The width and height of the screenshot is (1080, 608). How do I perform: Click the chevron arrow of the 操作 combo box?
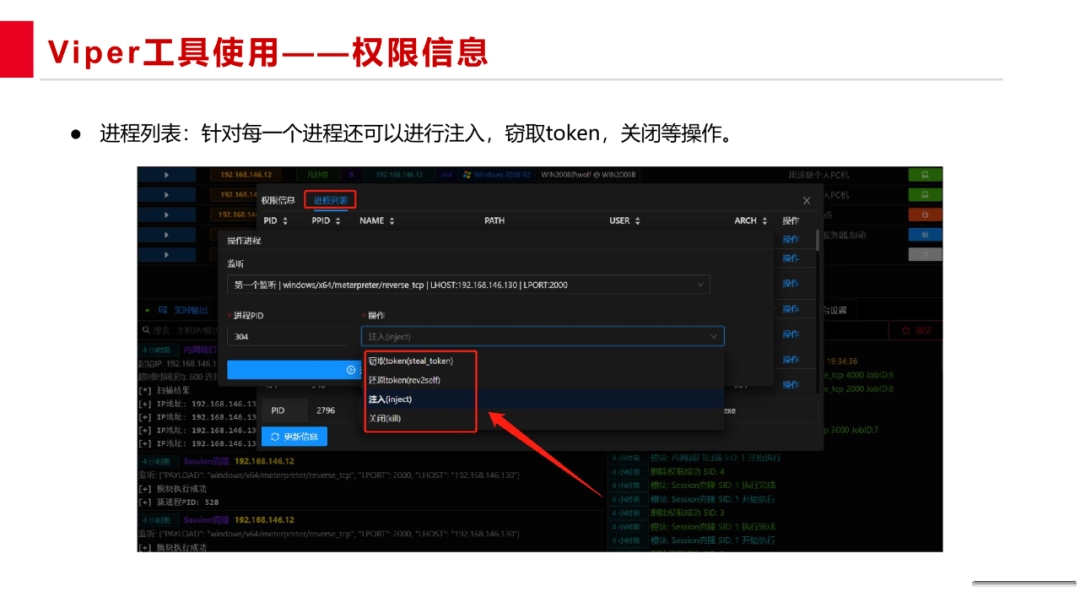[714, 337]
